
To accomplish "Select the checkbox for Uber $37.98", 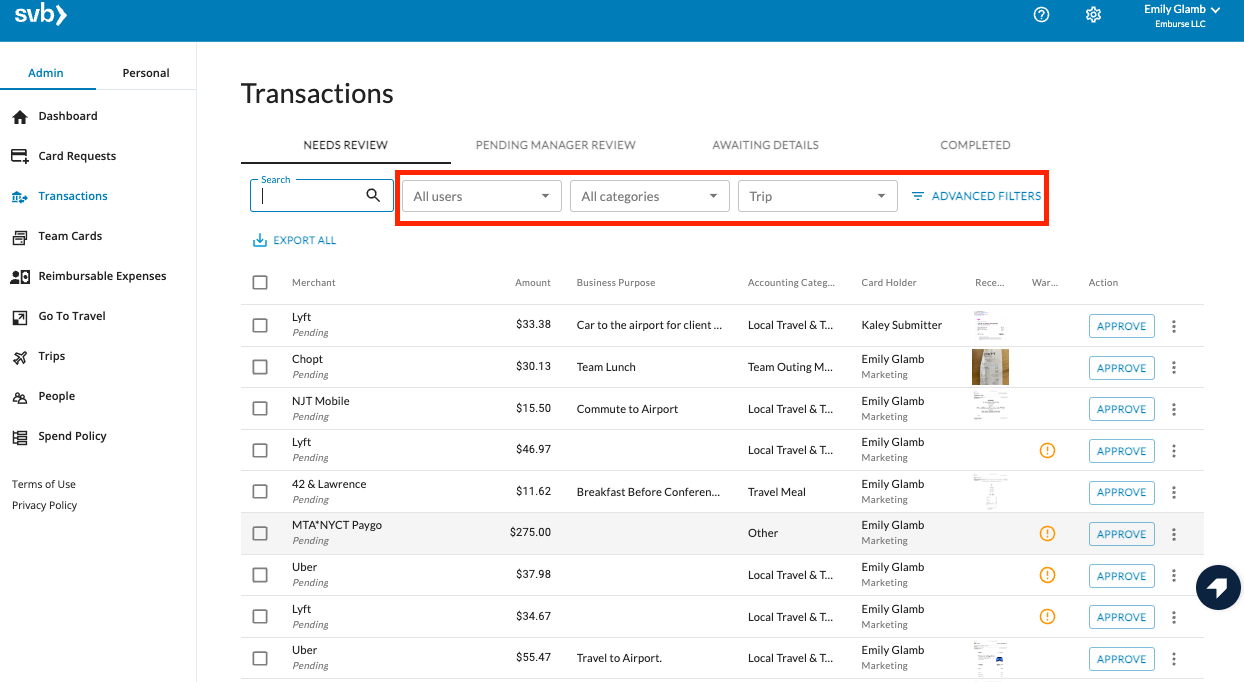I will (260, 575).
